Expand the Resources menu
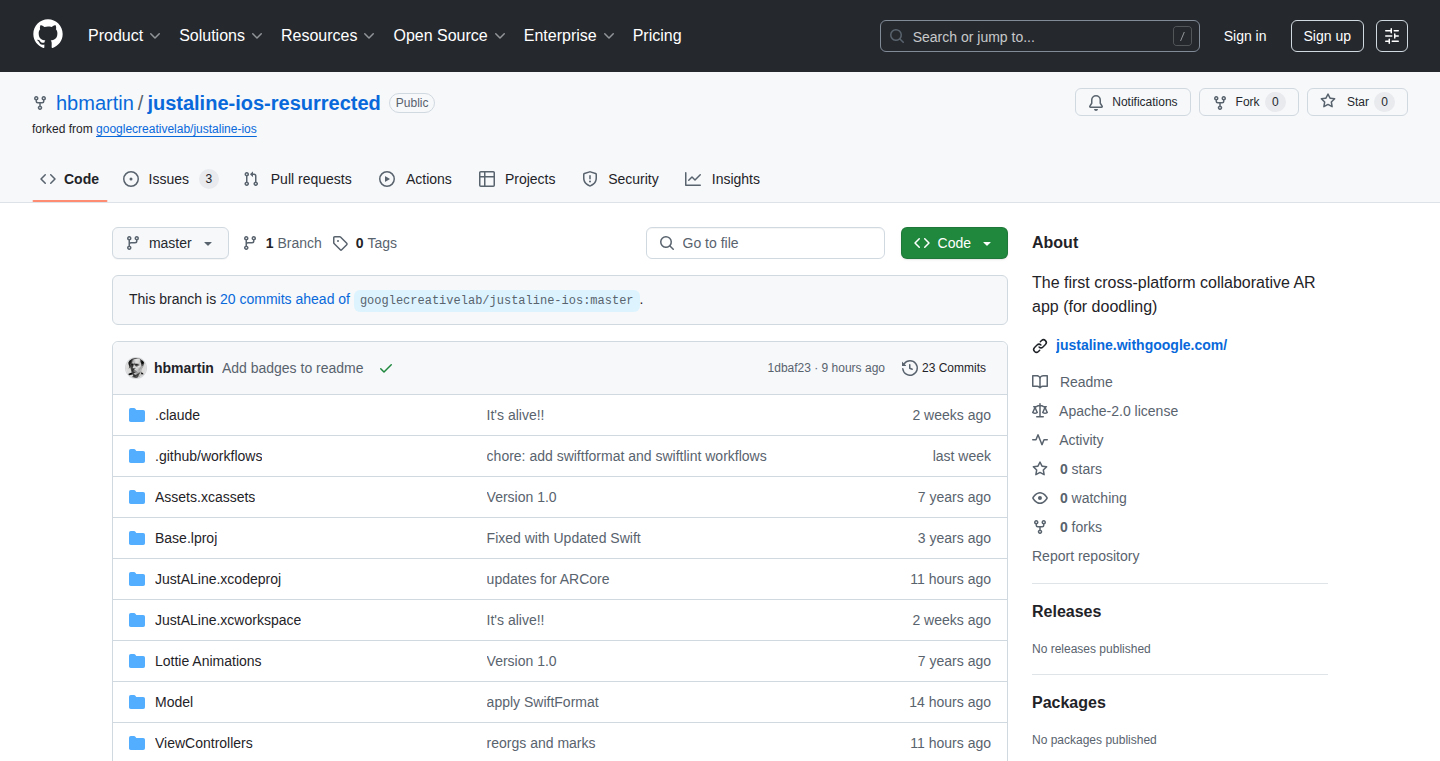Image resolution: width=1440 pixels, height=761 pixels. pyautogui.click(x=328, y=36)
